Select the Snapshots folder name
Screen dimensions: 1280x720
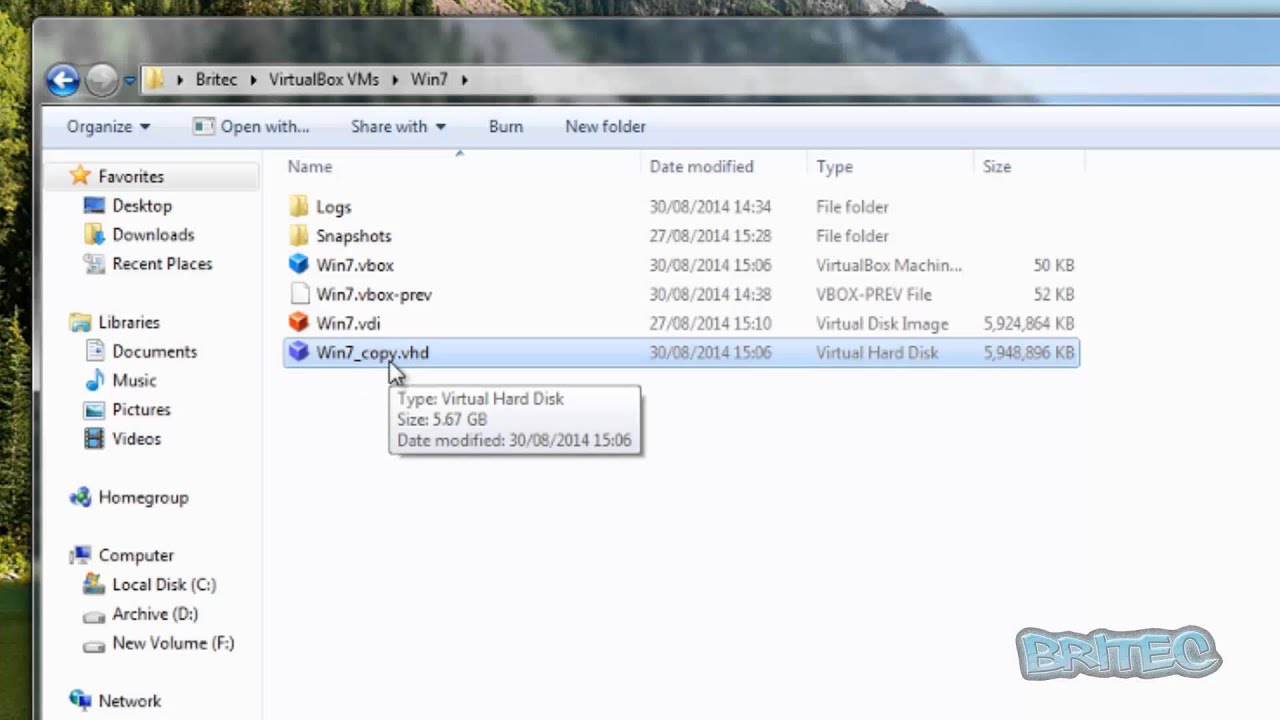pyautogui.click(x=354, y=236)
